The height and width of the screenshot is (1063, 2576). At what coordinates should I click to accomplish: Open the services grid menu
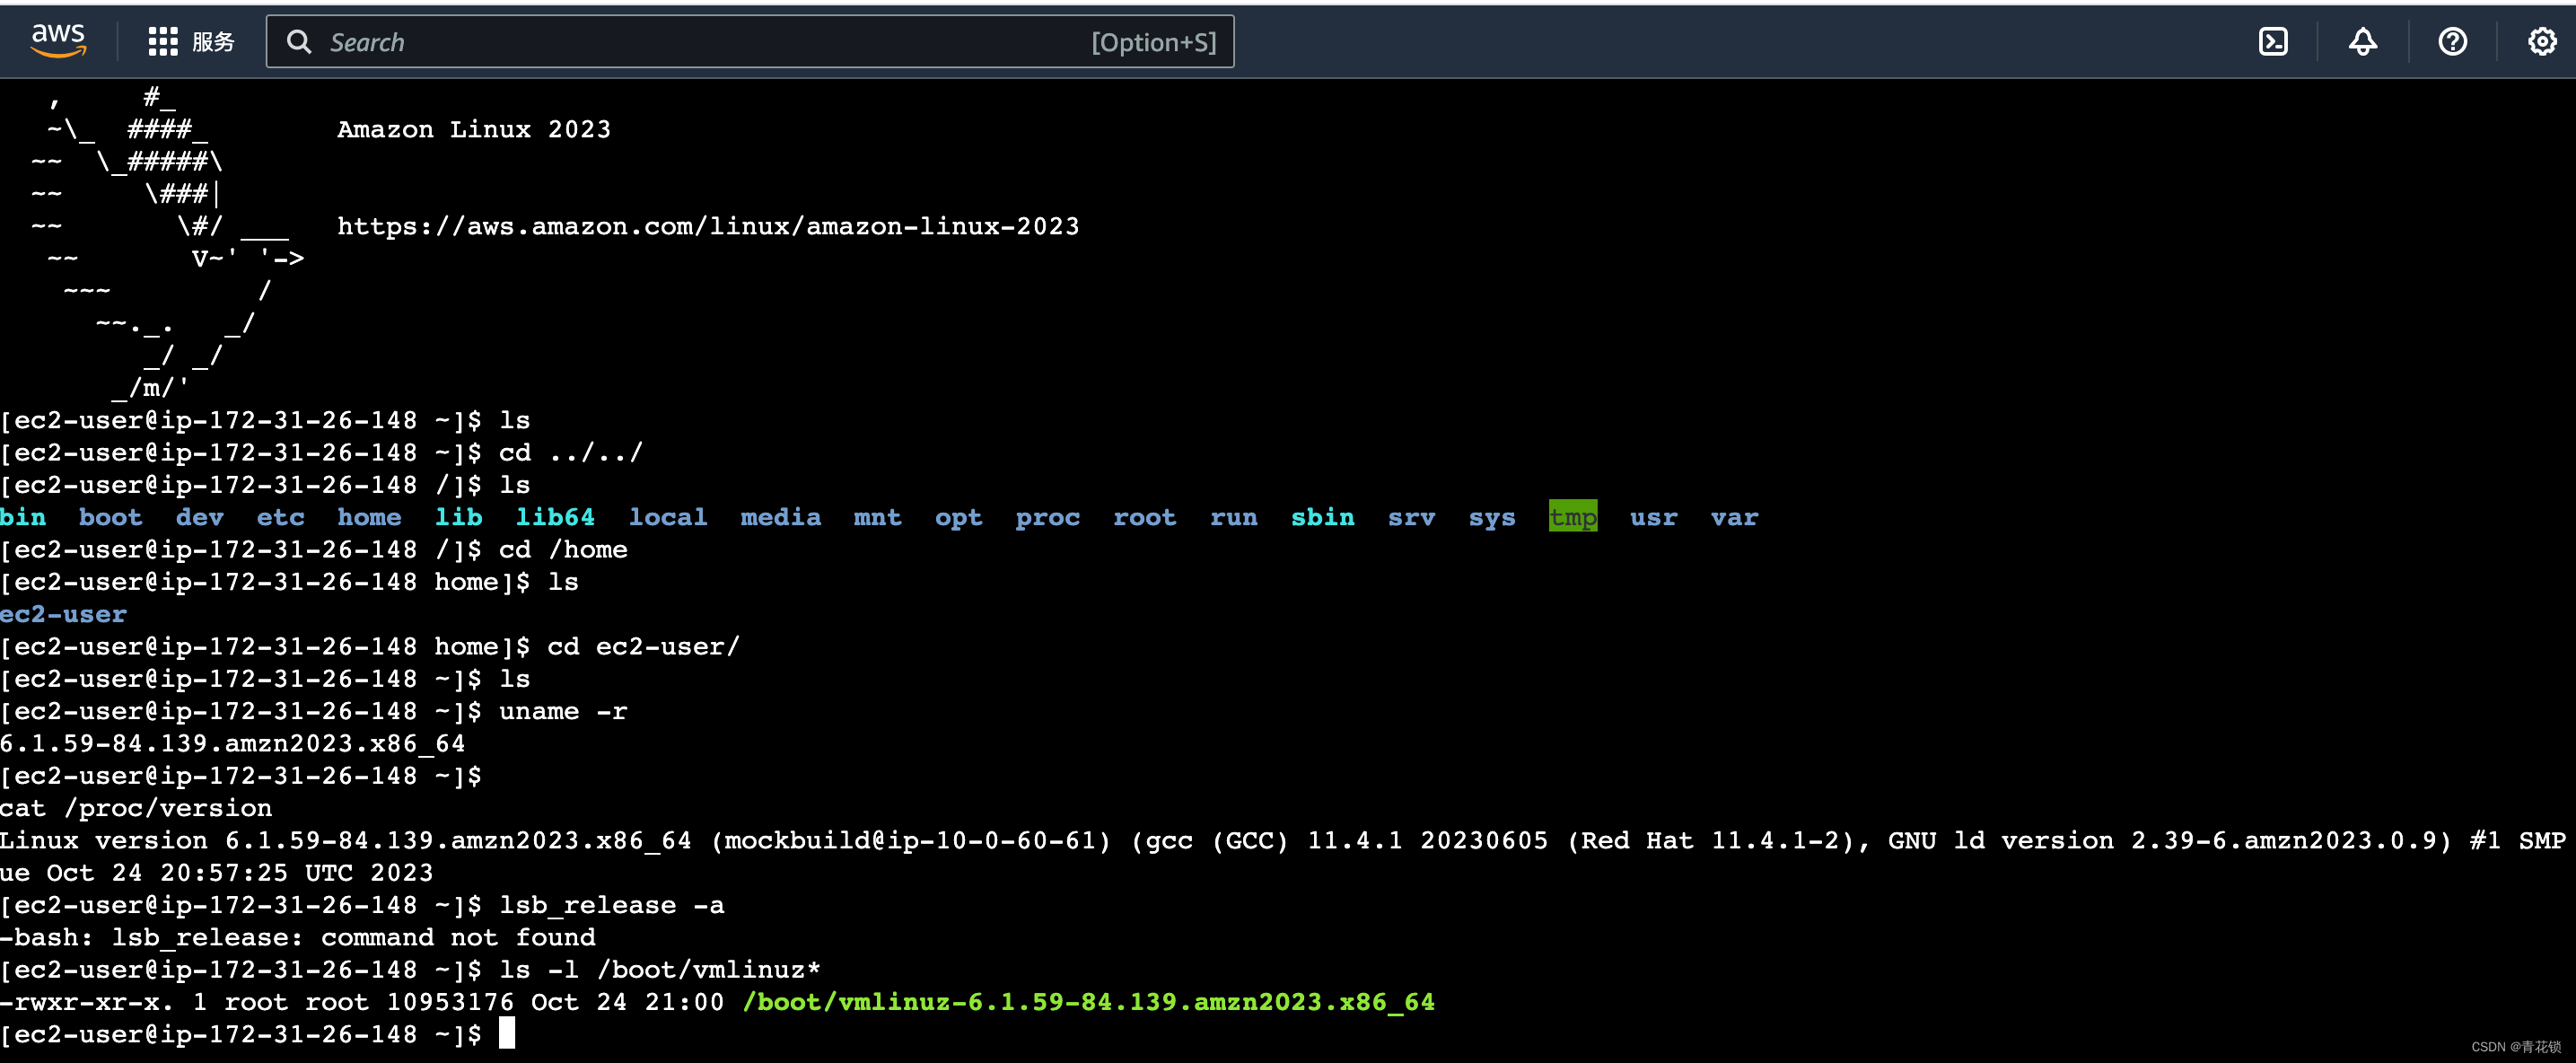tap(162, 41)
